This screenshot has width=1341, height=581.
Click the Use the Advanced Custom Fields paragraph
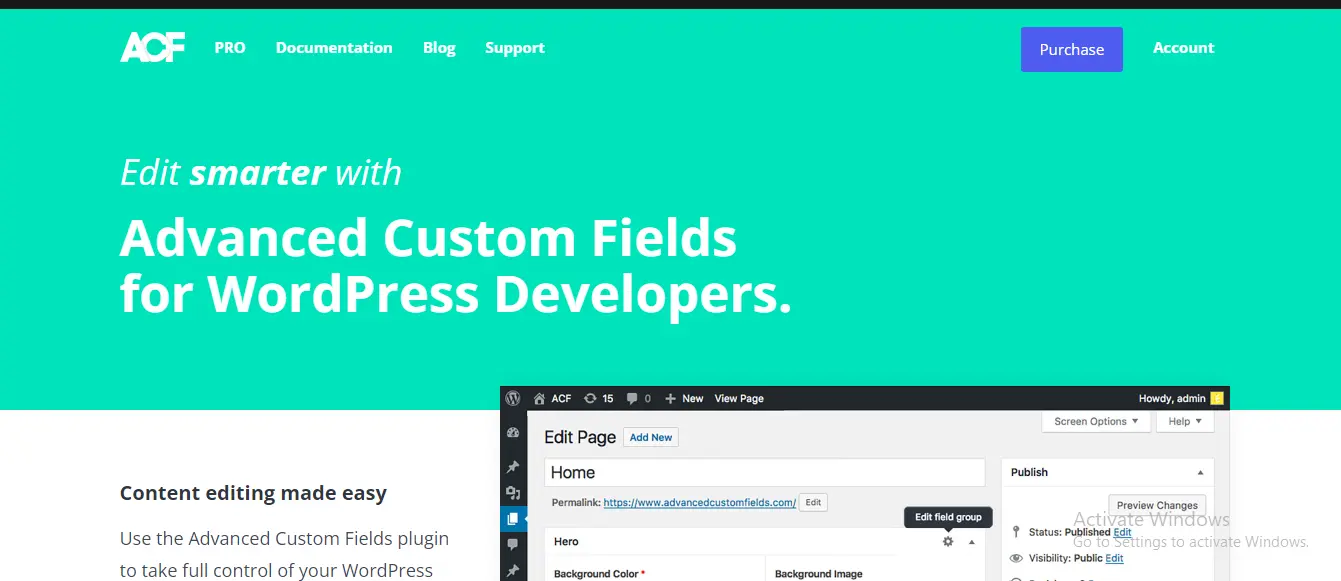pos(284,554)
